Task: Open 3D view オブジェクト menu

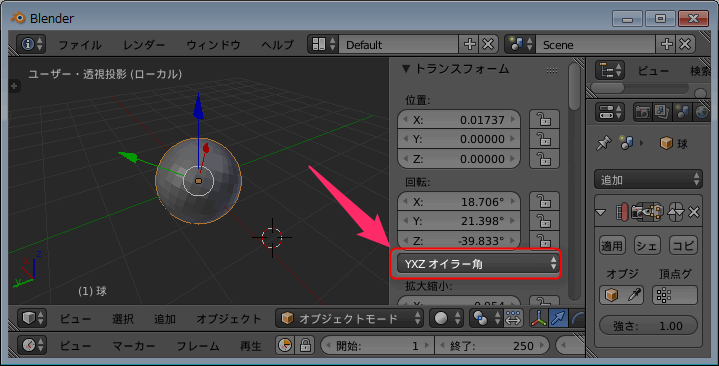Action: pyautogui.click(x=229, y=319)
